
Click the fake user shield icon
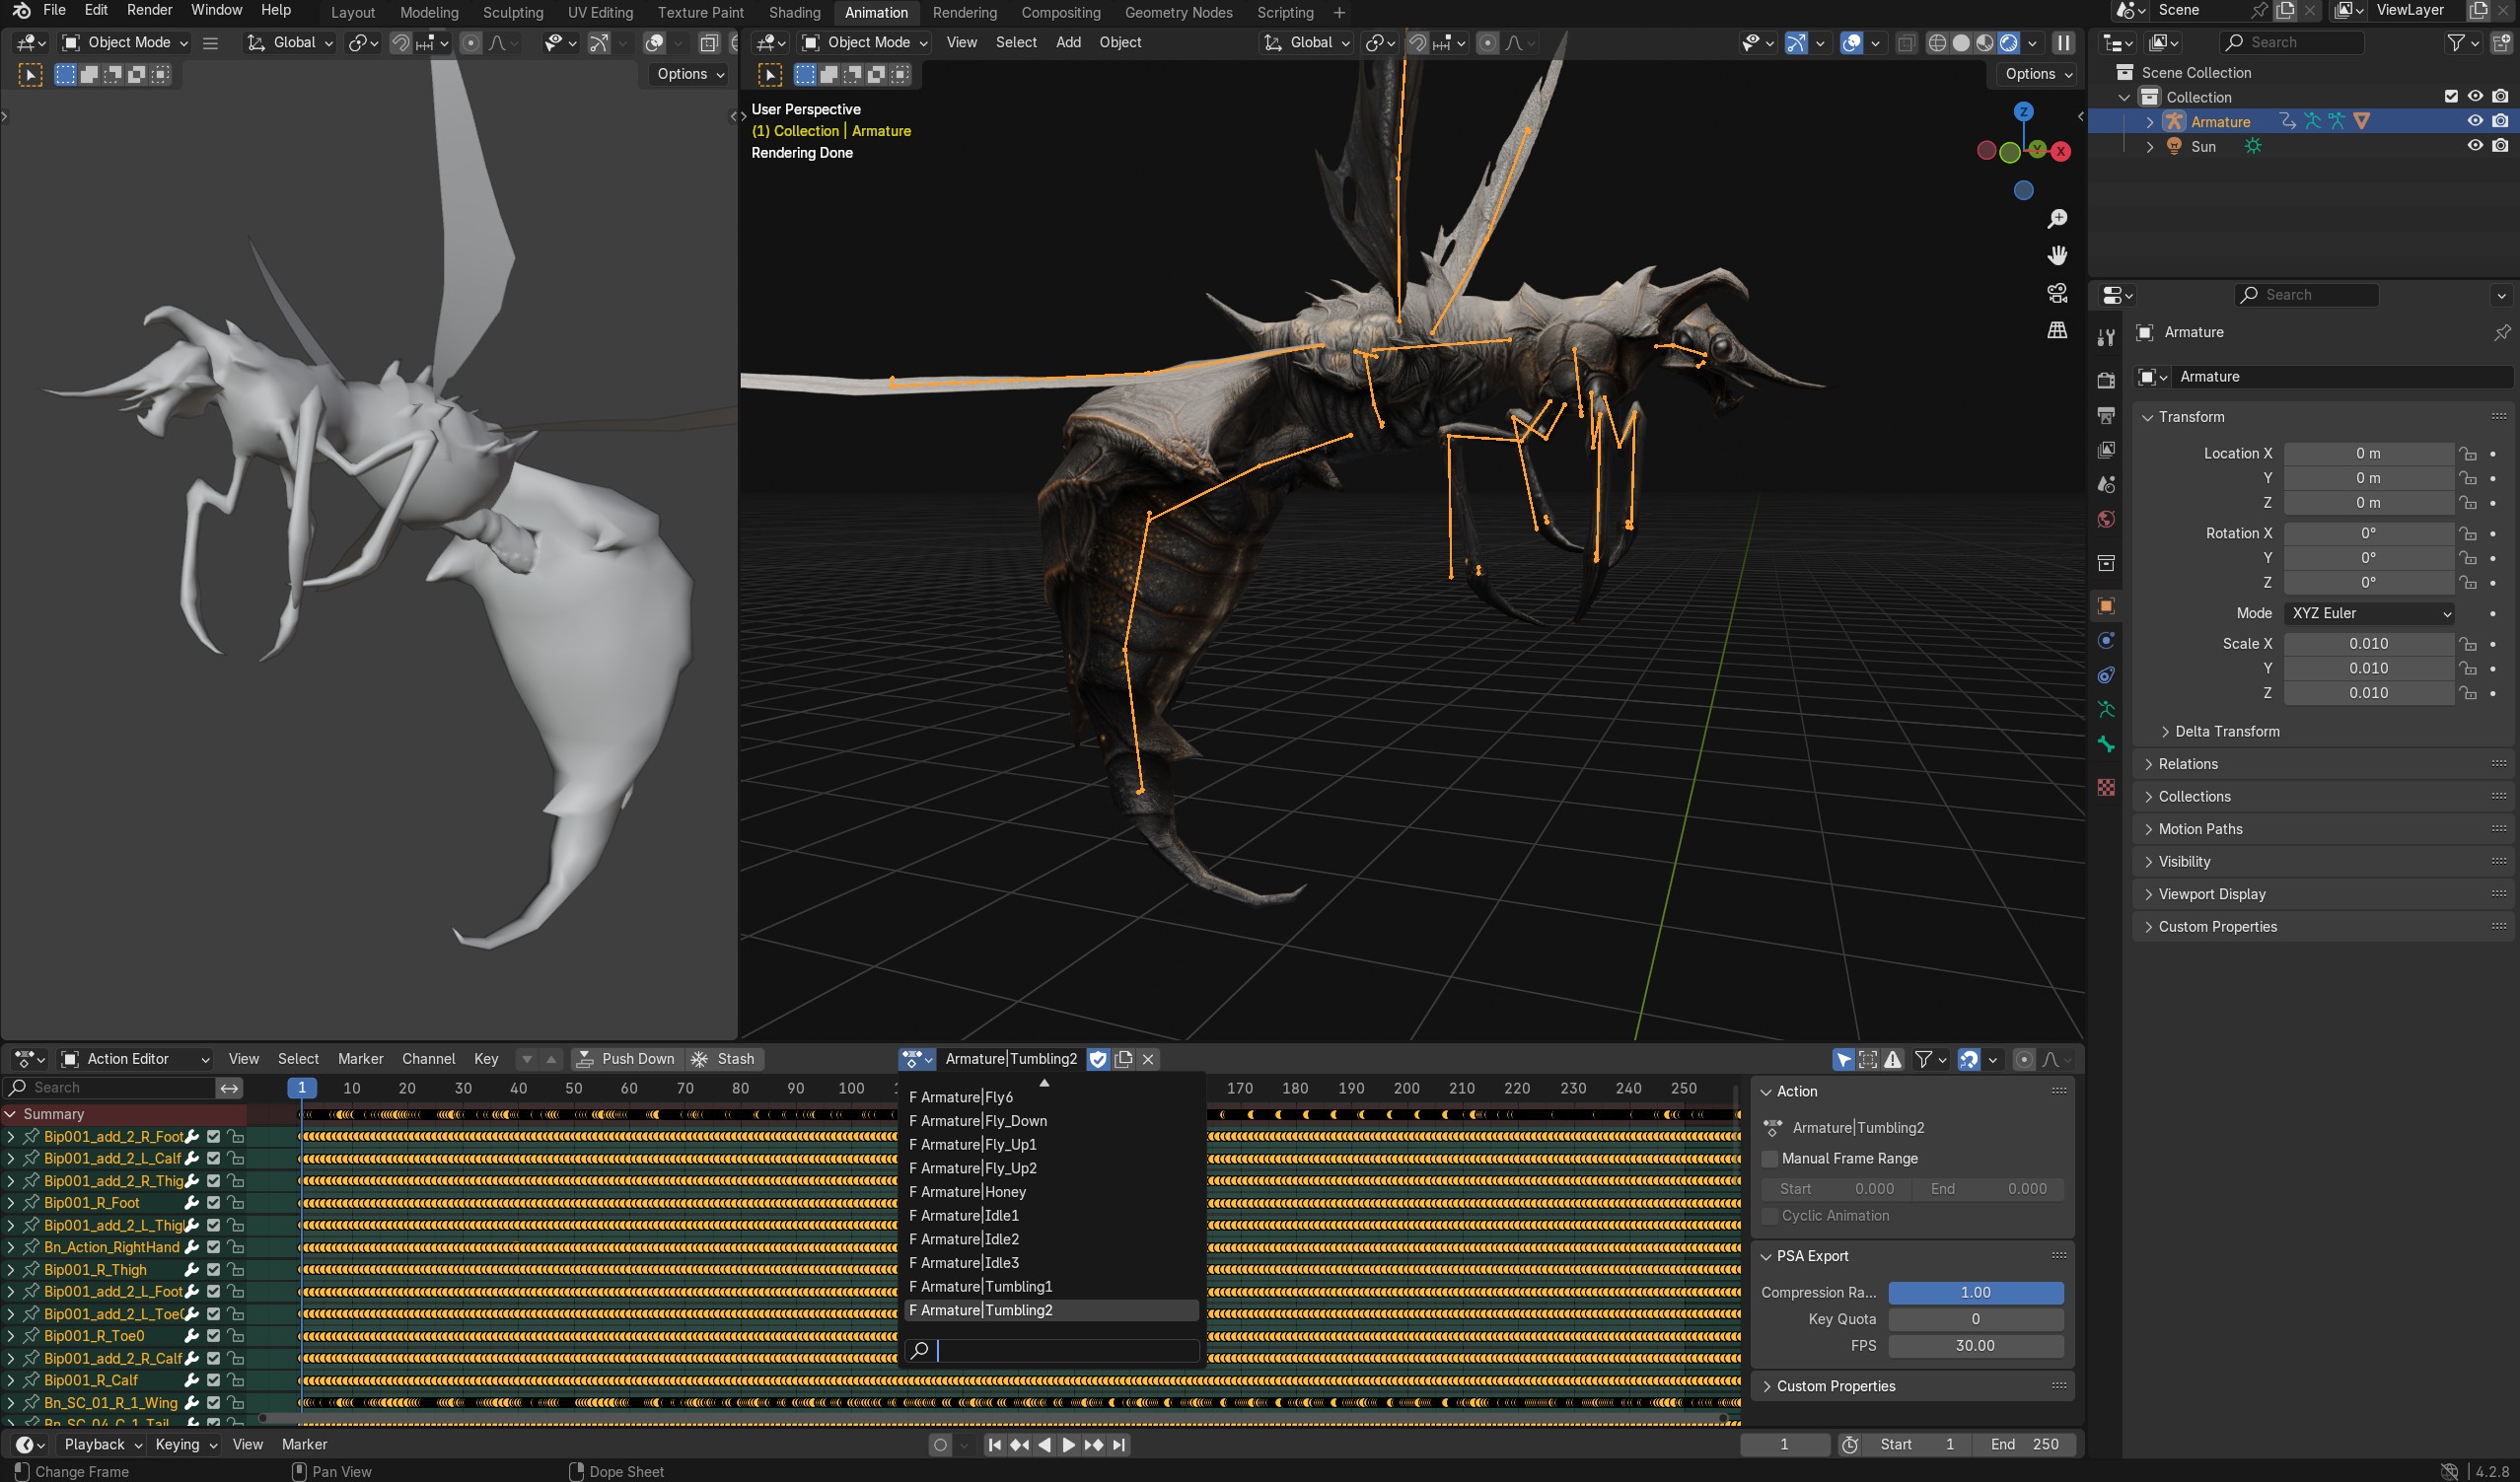pyautogui.click(x=1098, y=1059)
